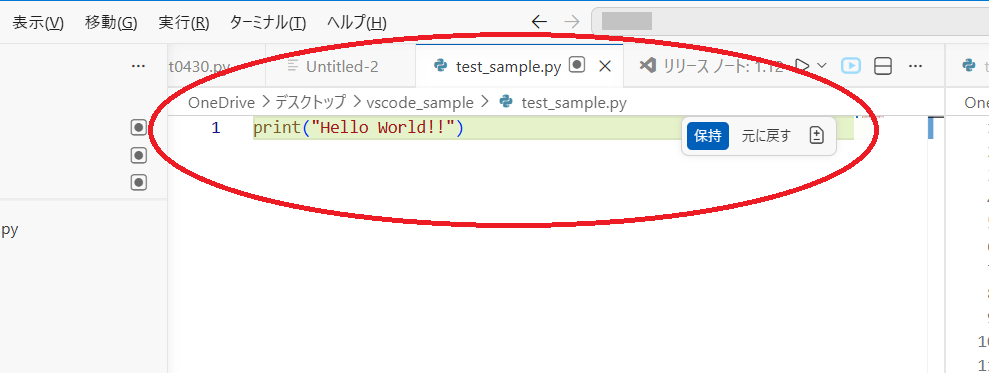The height and width of the screenshot is (373, 989).
Task: Expand the デスクトップ breadcrumb folder
Action: click(x=310, y=102)
